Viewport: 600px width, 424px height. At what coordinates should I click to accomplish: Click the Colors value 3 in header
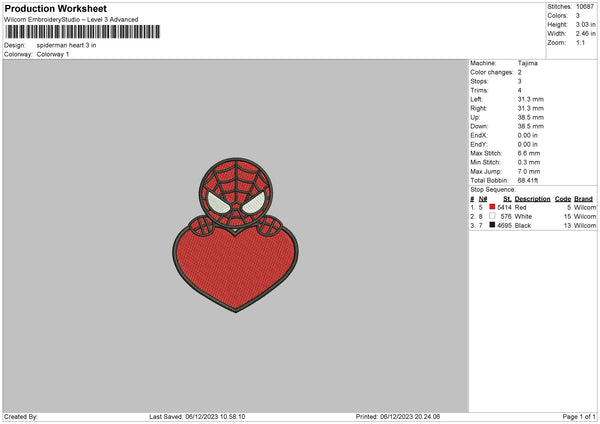coord(578,16)
